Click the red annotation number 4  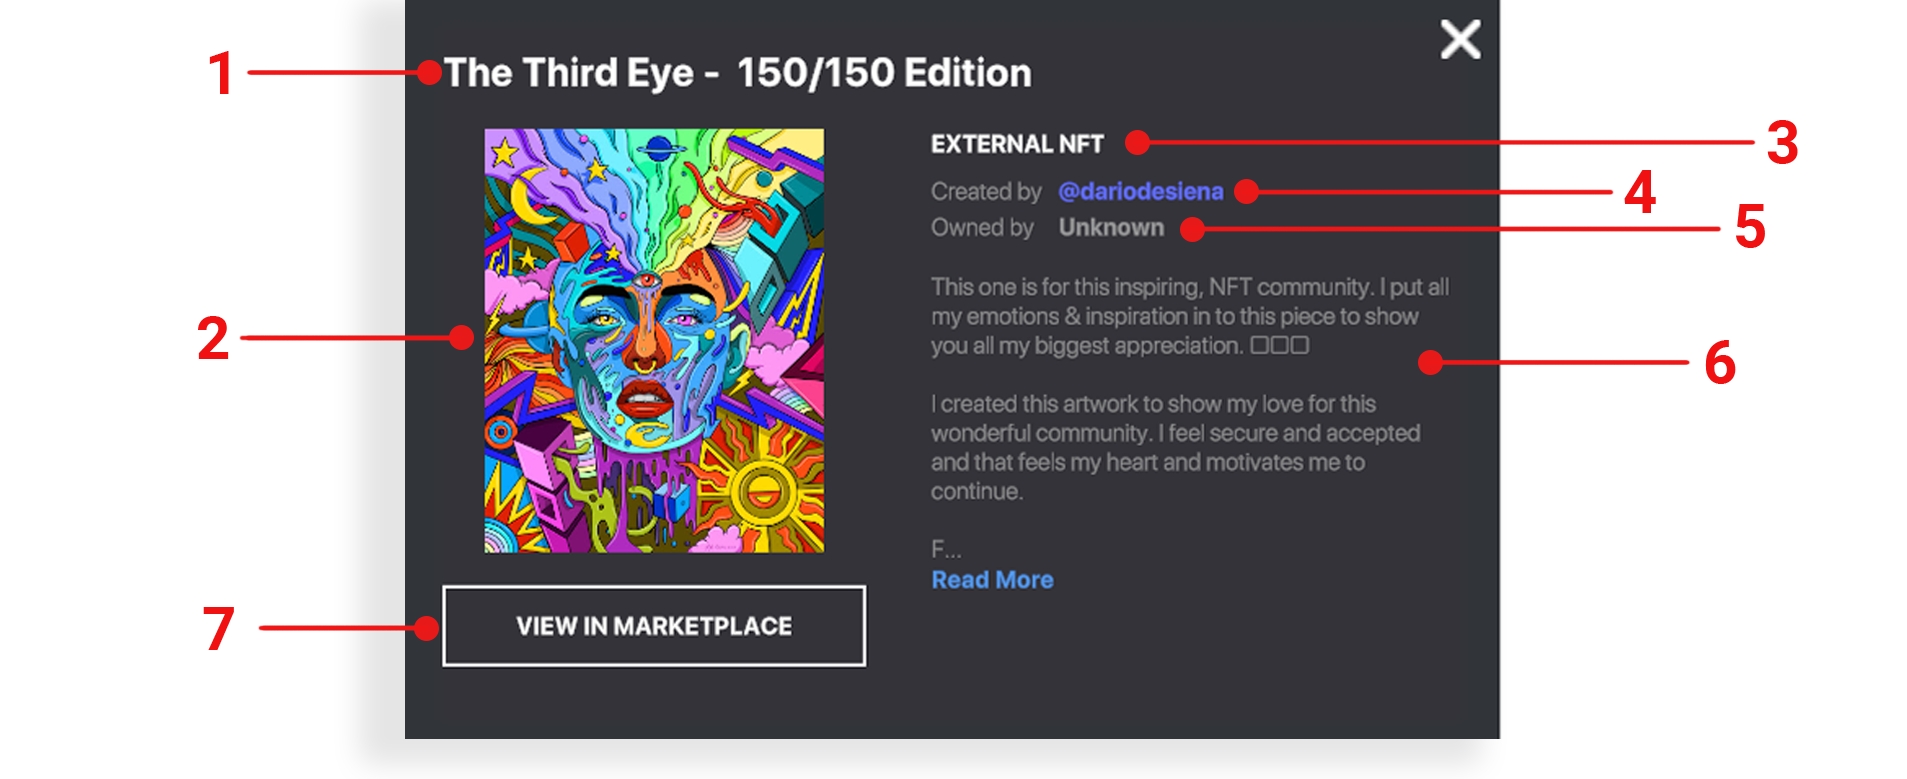[x=1640, y=192]
